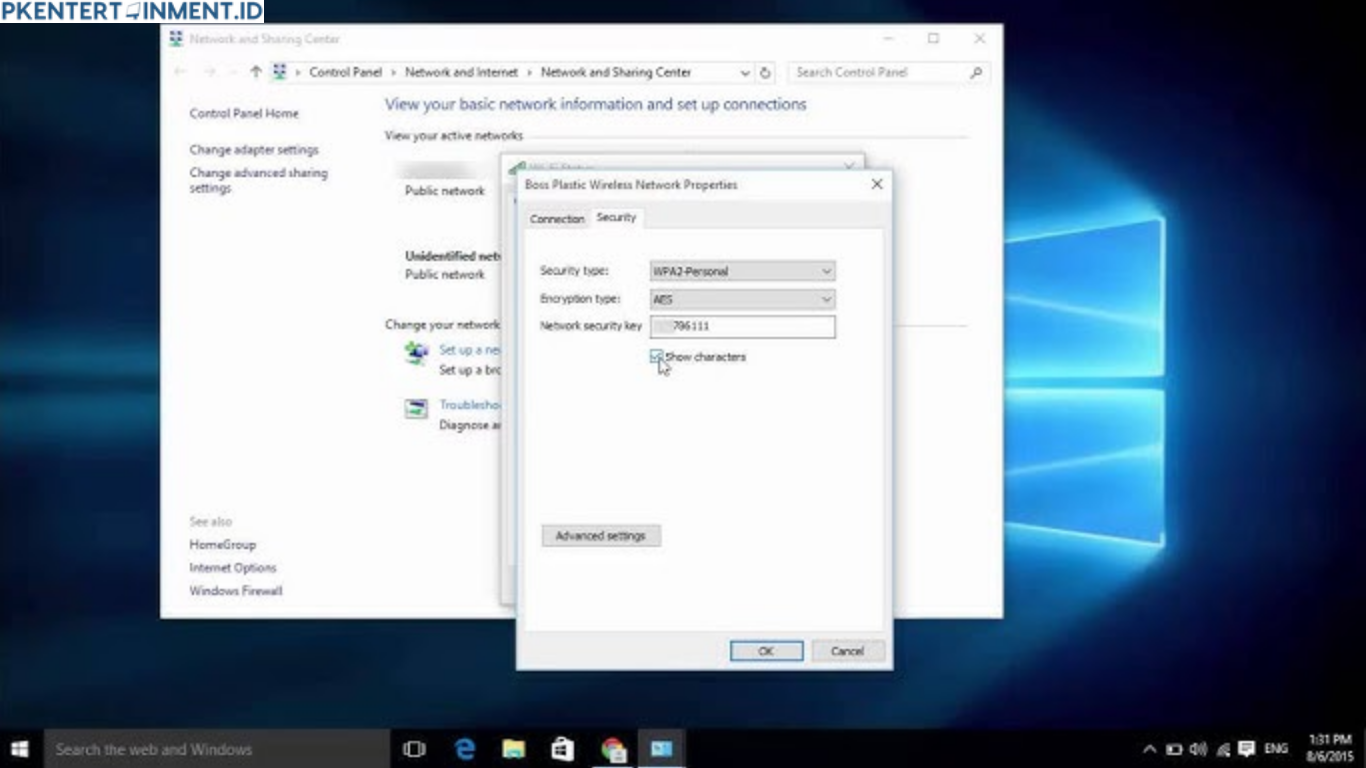Open Task View from the taskbar
The image size is (1366, 768).
point(414,749)
